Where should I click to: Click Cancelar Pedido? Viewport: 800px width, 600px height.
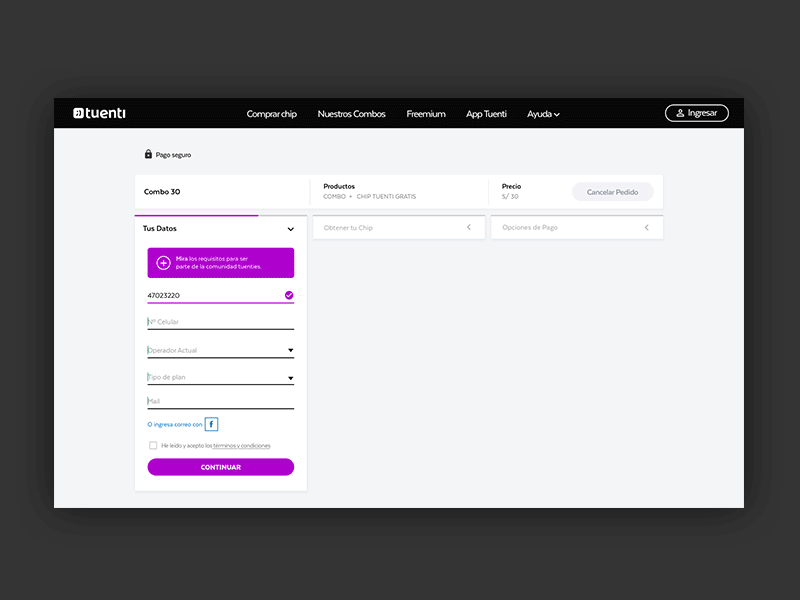(x=612, y=191)
